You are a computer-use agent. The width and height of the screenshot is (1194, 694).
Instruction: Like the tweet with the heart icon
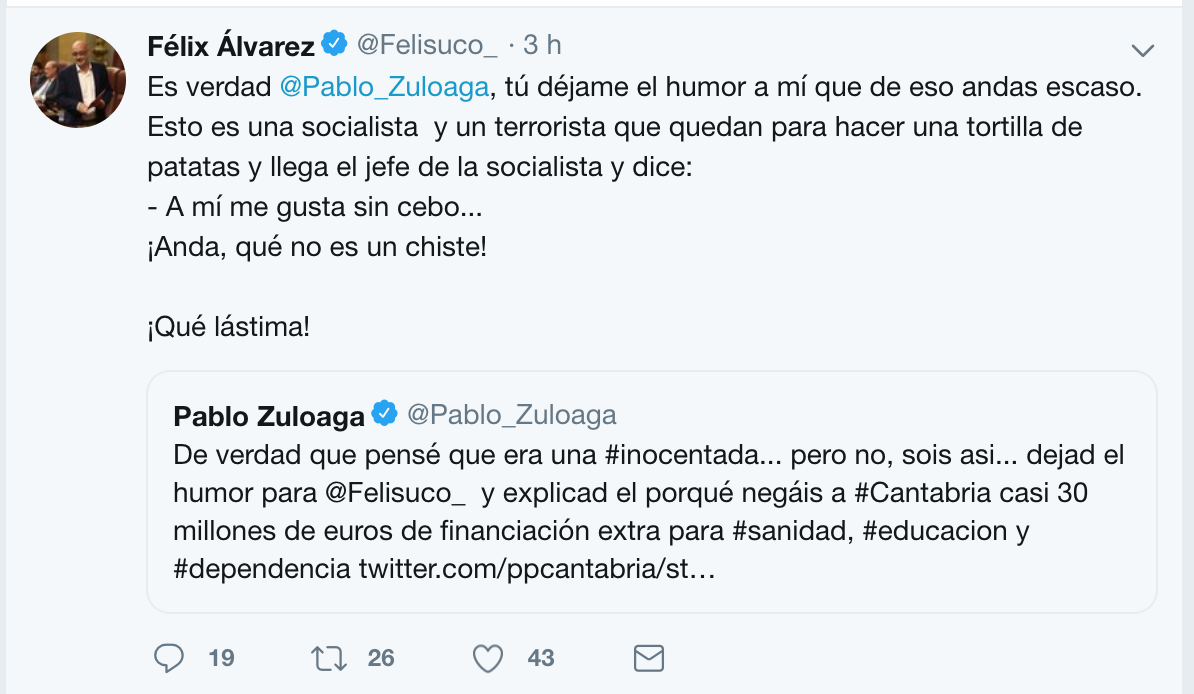(487, 657)
